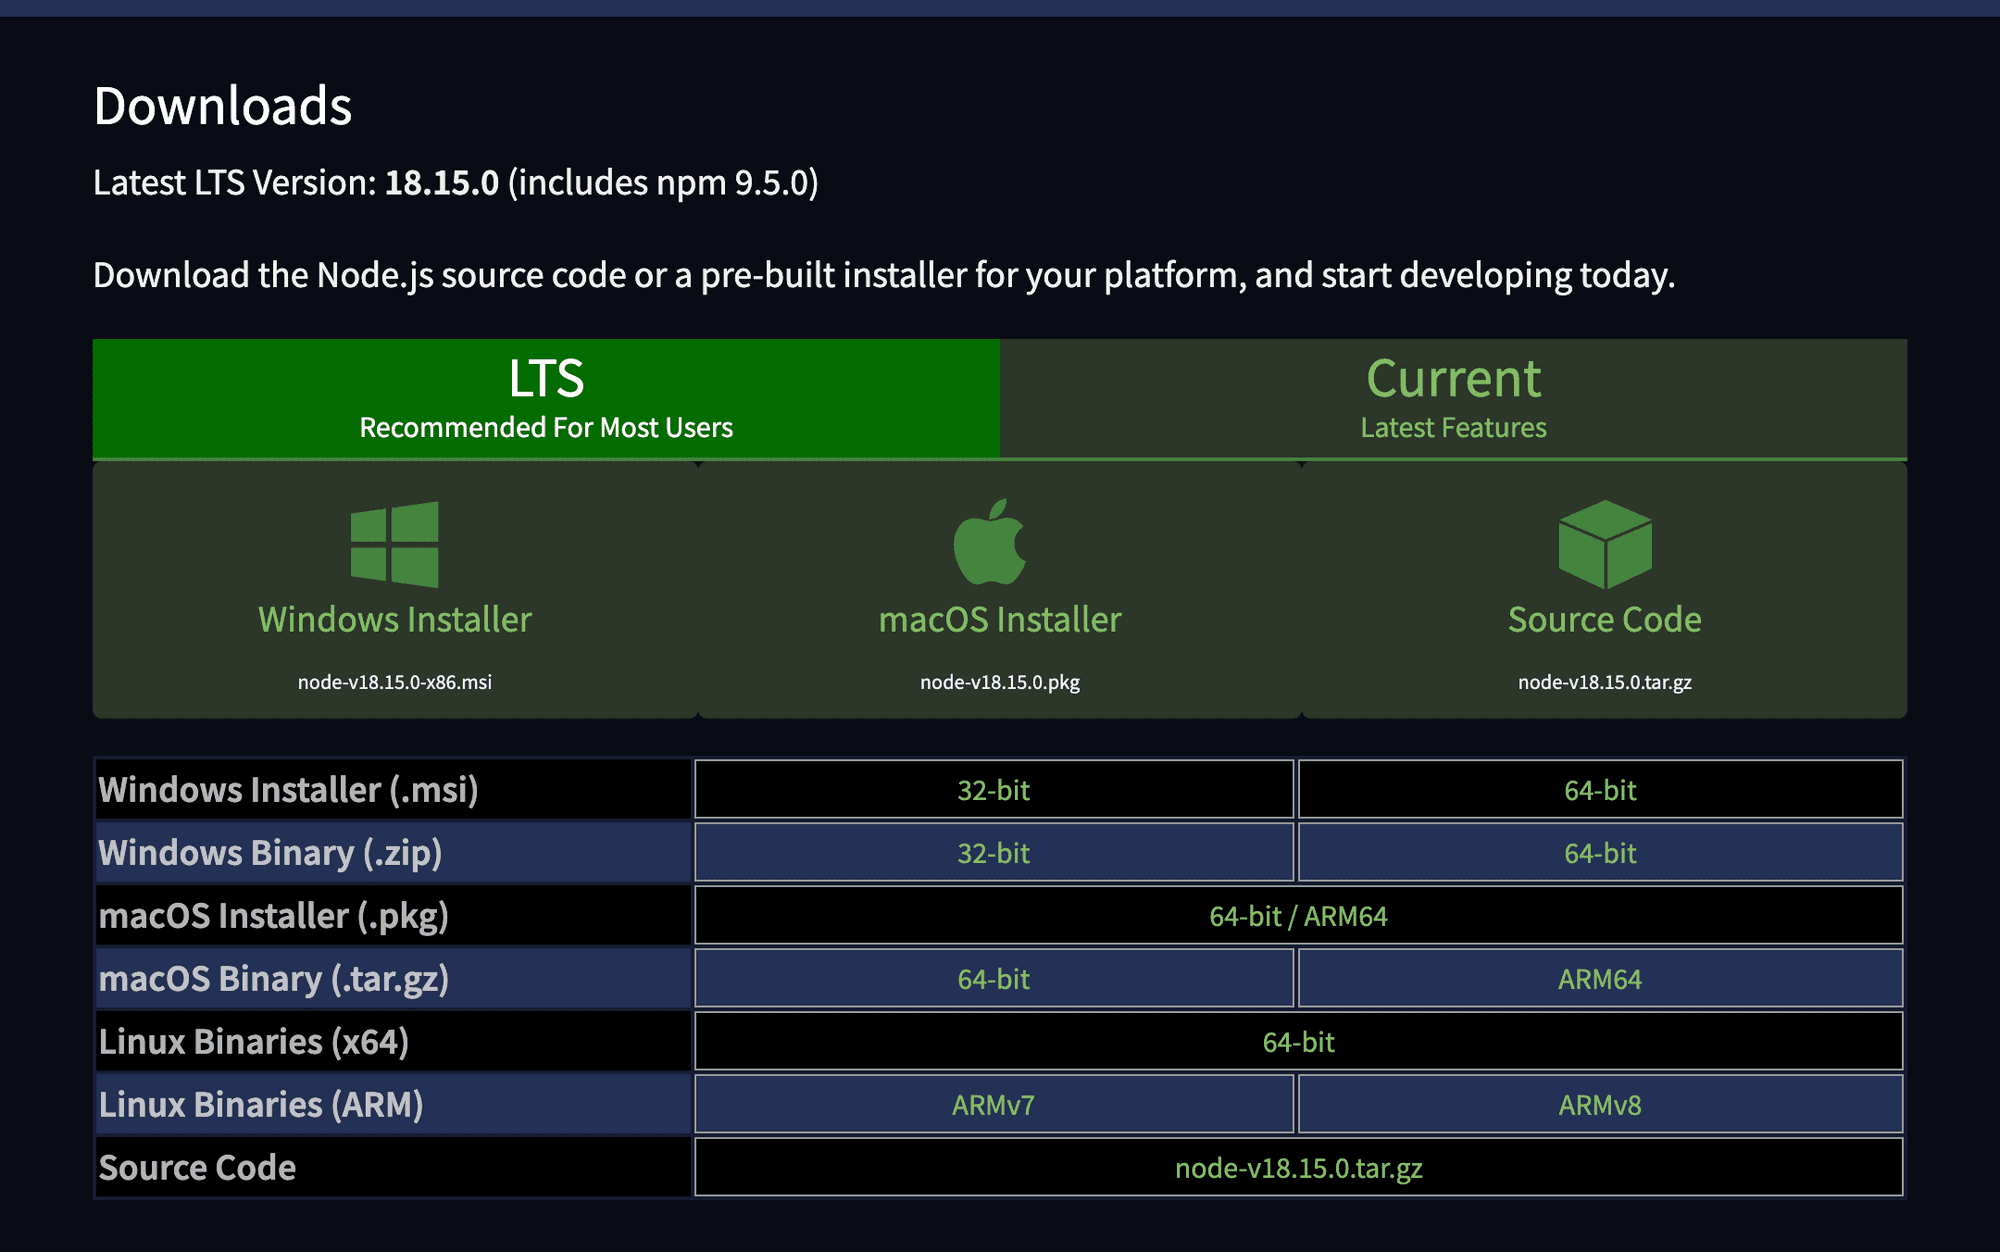
Task: Click node-v18.15.0.tar.gz under the Source Code icon
Action: click(1604, 682)
